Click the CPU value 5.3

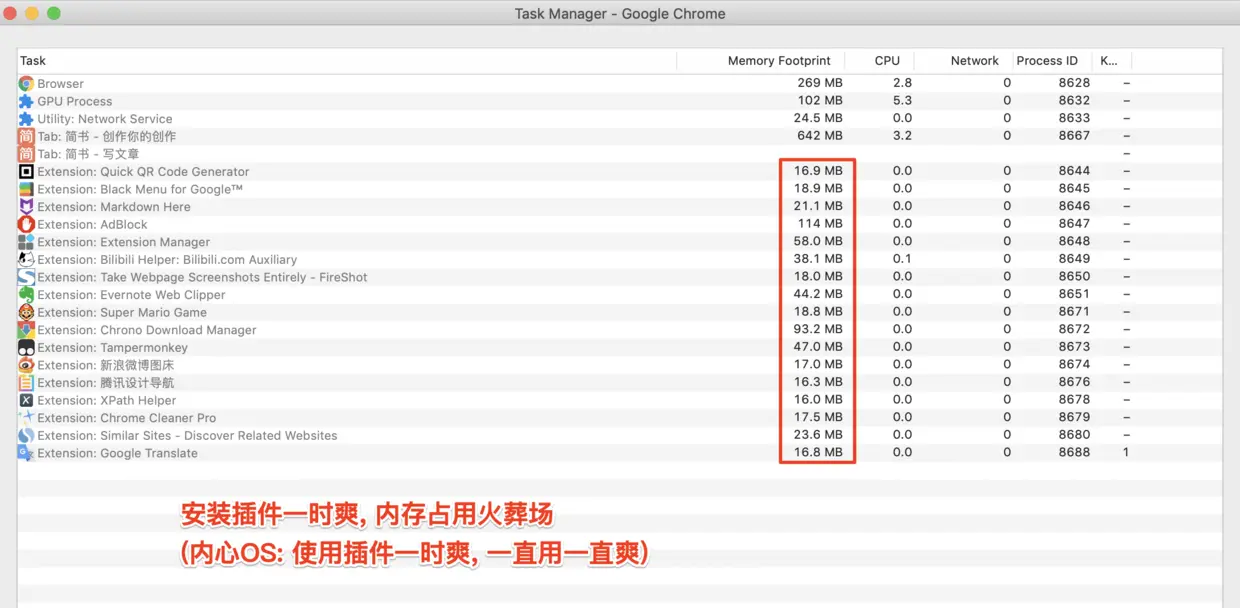coord(903,101)
